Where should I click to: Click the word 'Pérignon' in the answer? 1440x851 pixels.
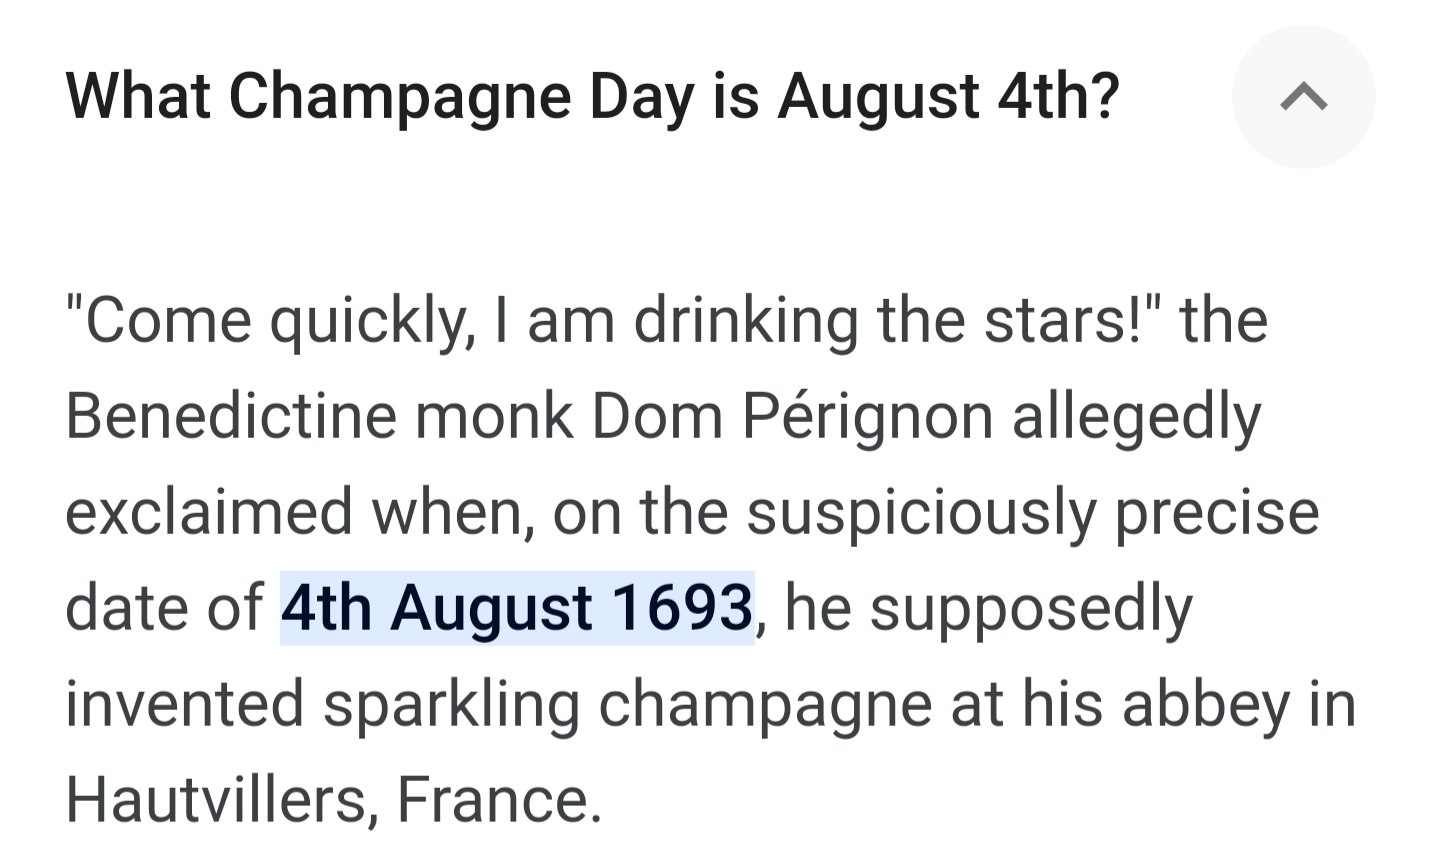coord(866,417)
